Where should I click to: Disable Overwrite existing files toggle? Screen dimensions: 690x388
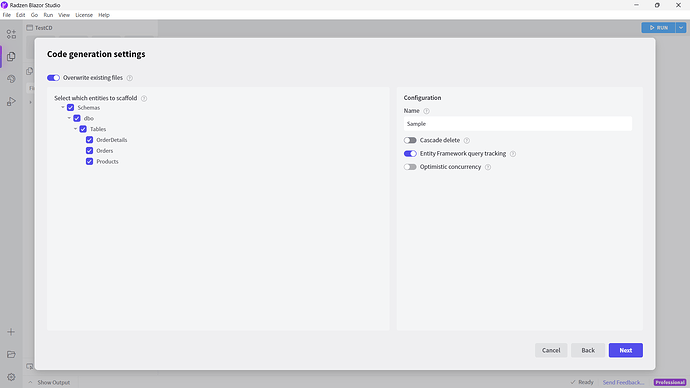tap(53, 78)
